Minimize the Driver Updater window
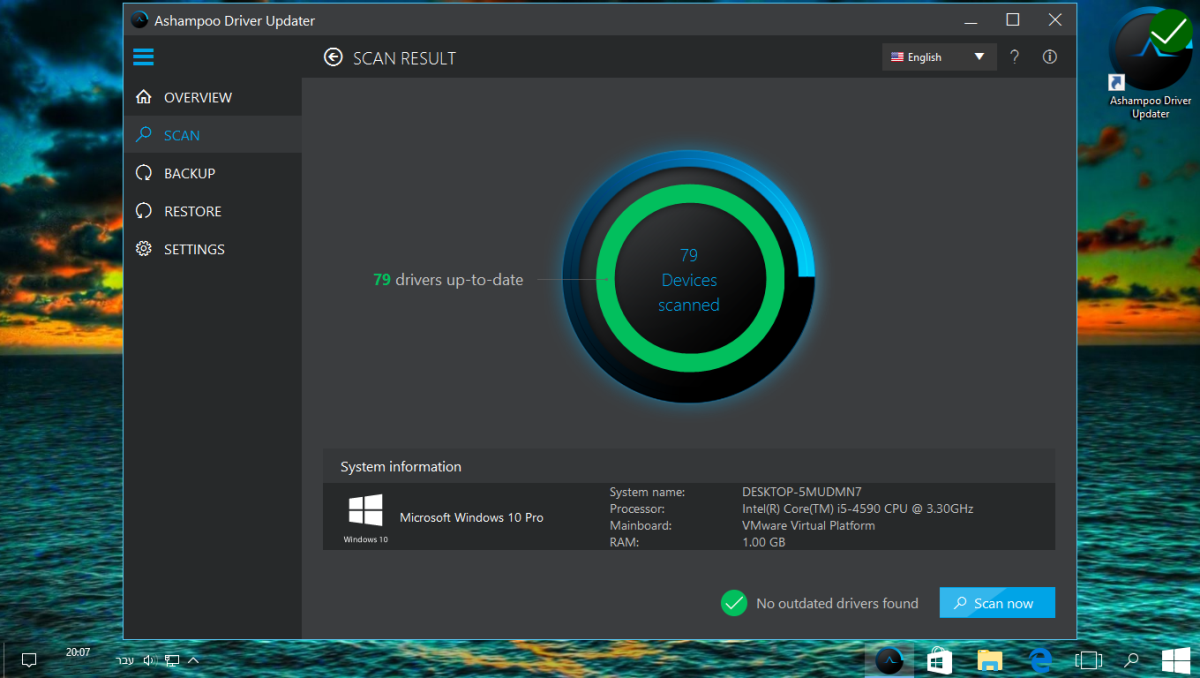The width and height of the screenshot is (1200, 678). 970,20
